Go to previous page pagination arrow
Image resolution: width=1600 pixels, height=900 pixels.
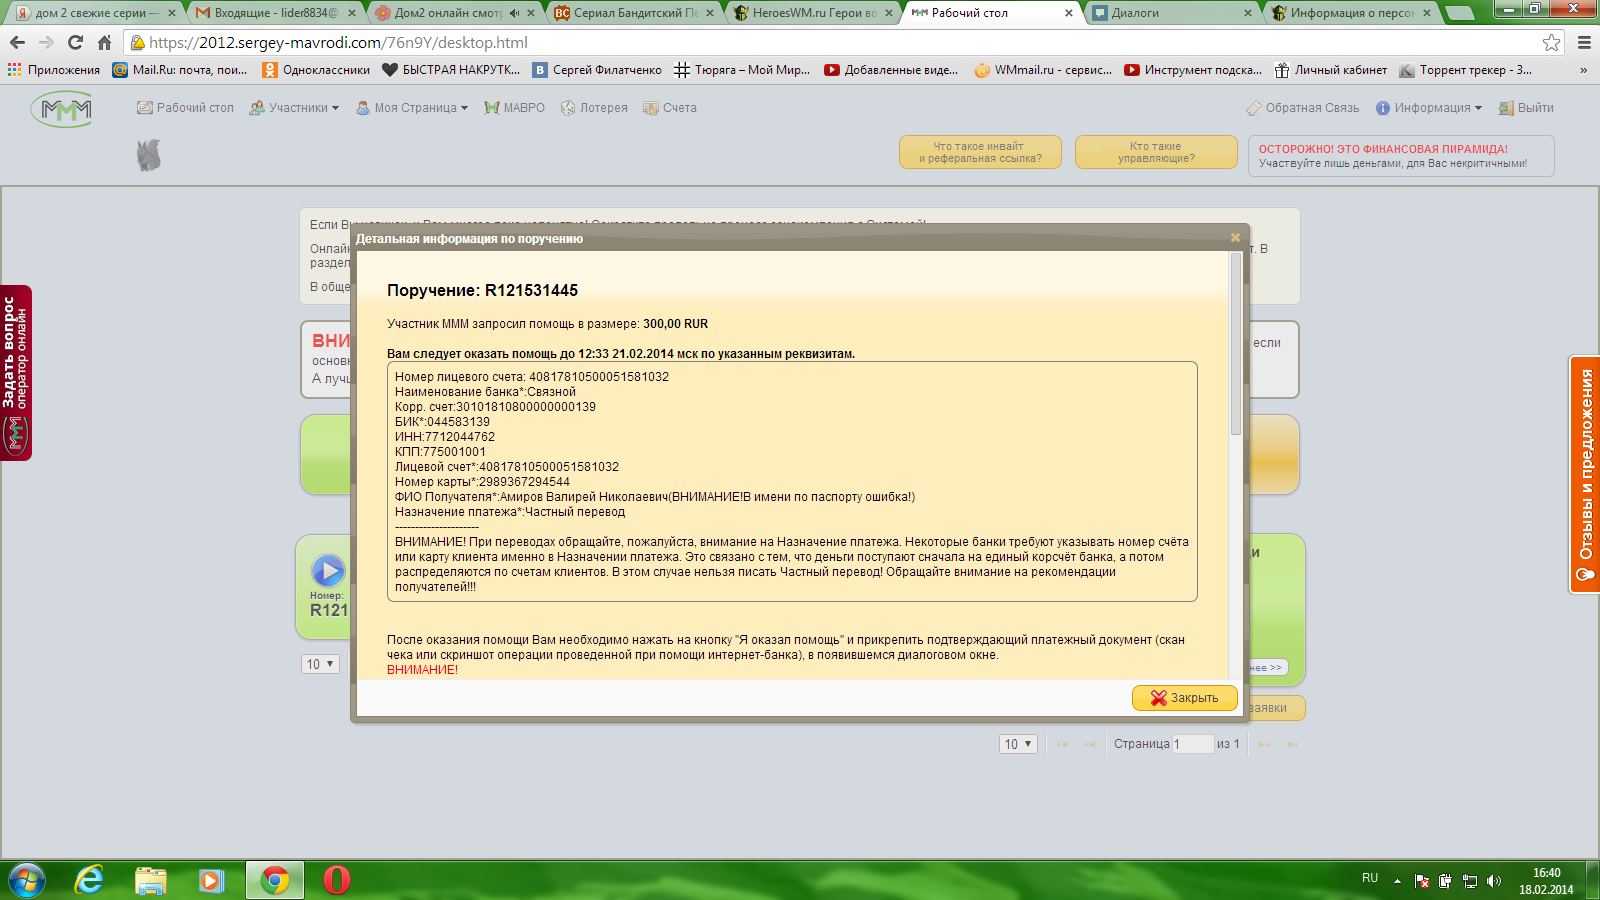click(x=1090, y=744)
